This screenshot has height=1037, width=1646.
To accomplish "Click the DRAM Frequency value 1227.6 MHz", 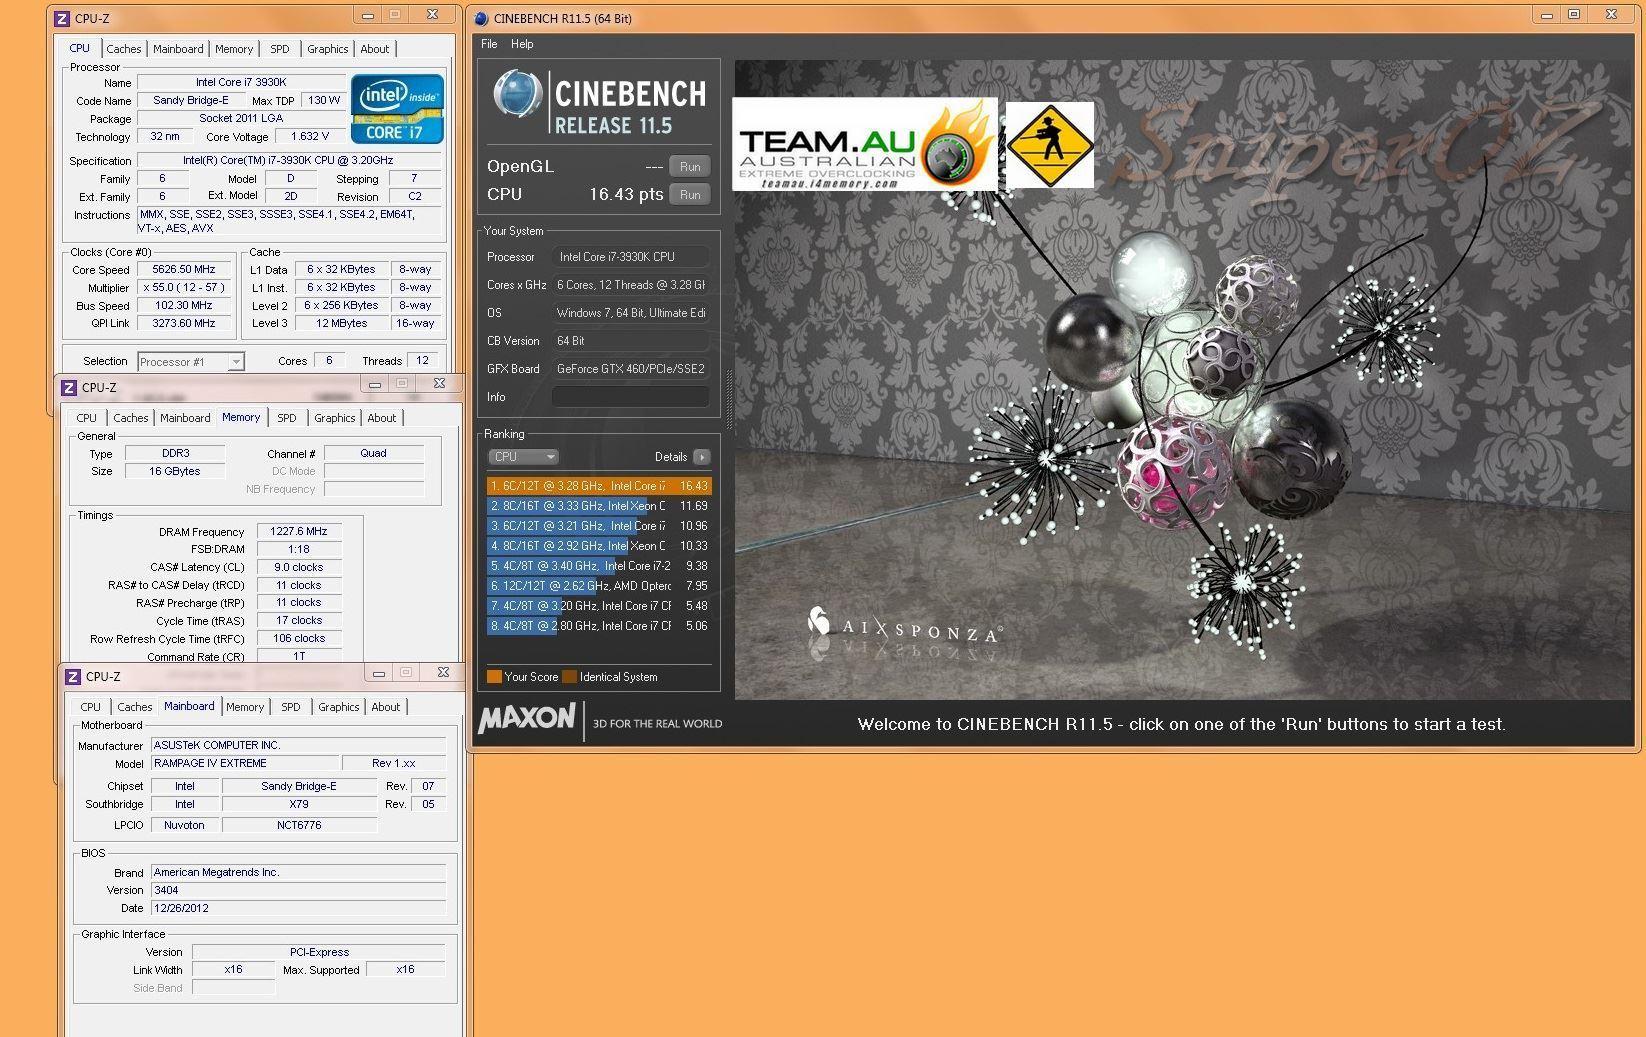I will pos(299,532).
